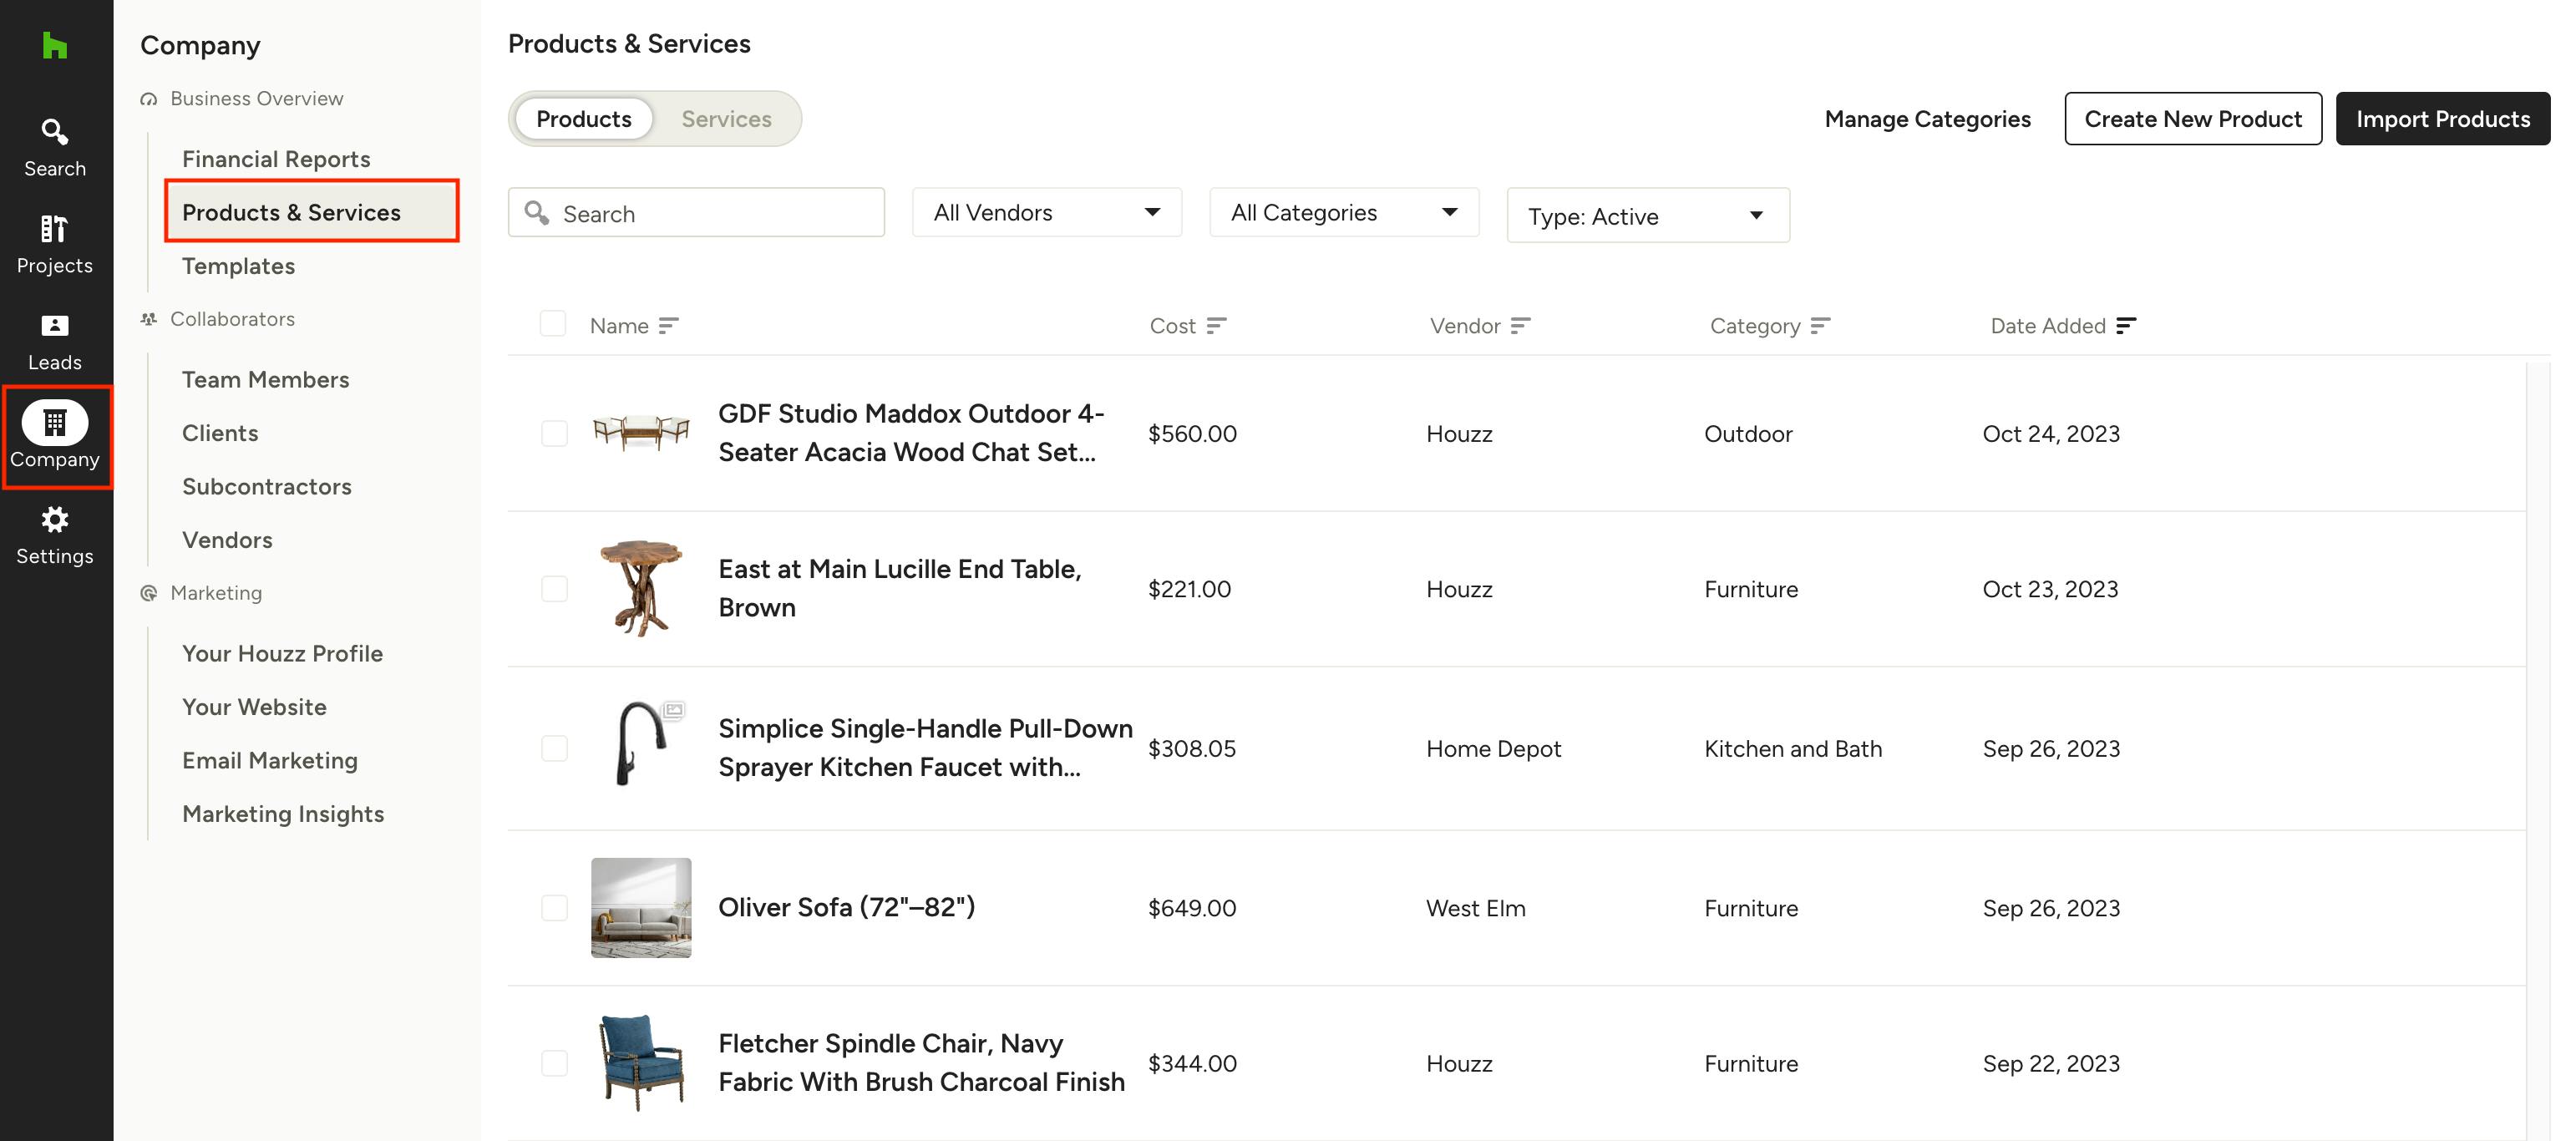Select Products & Services in sidebar
This screenshot has width=2576, height=1141.
312,212
